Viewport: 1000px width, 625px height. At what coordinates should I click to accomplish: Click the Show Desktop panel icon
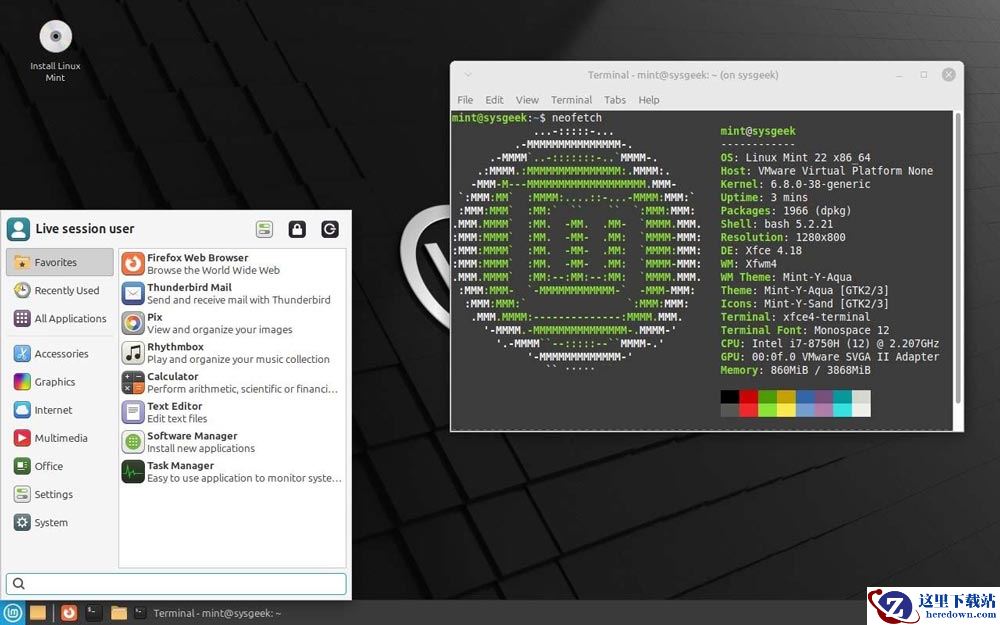[x=38, y=613]
